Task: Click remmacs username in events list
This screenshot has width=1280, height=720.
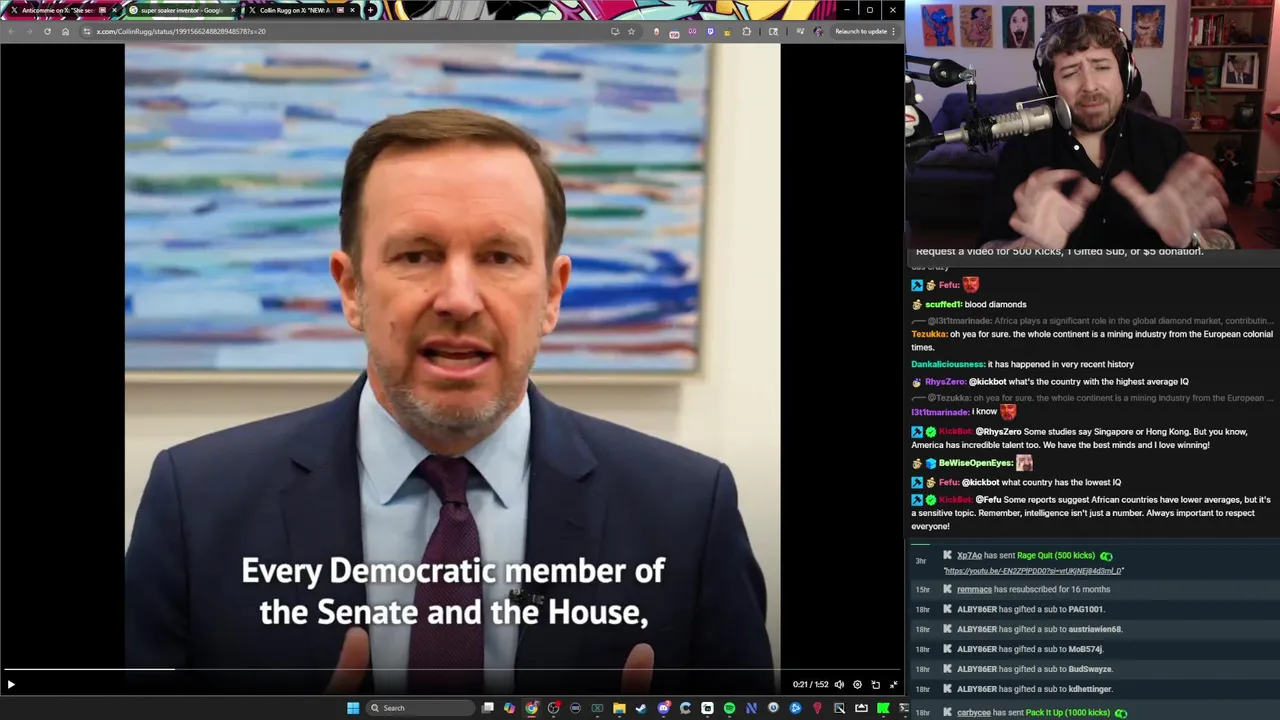Action: 974,590
